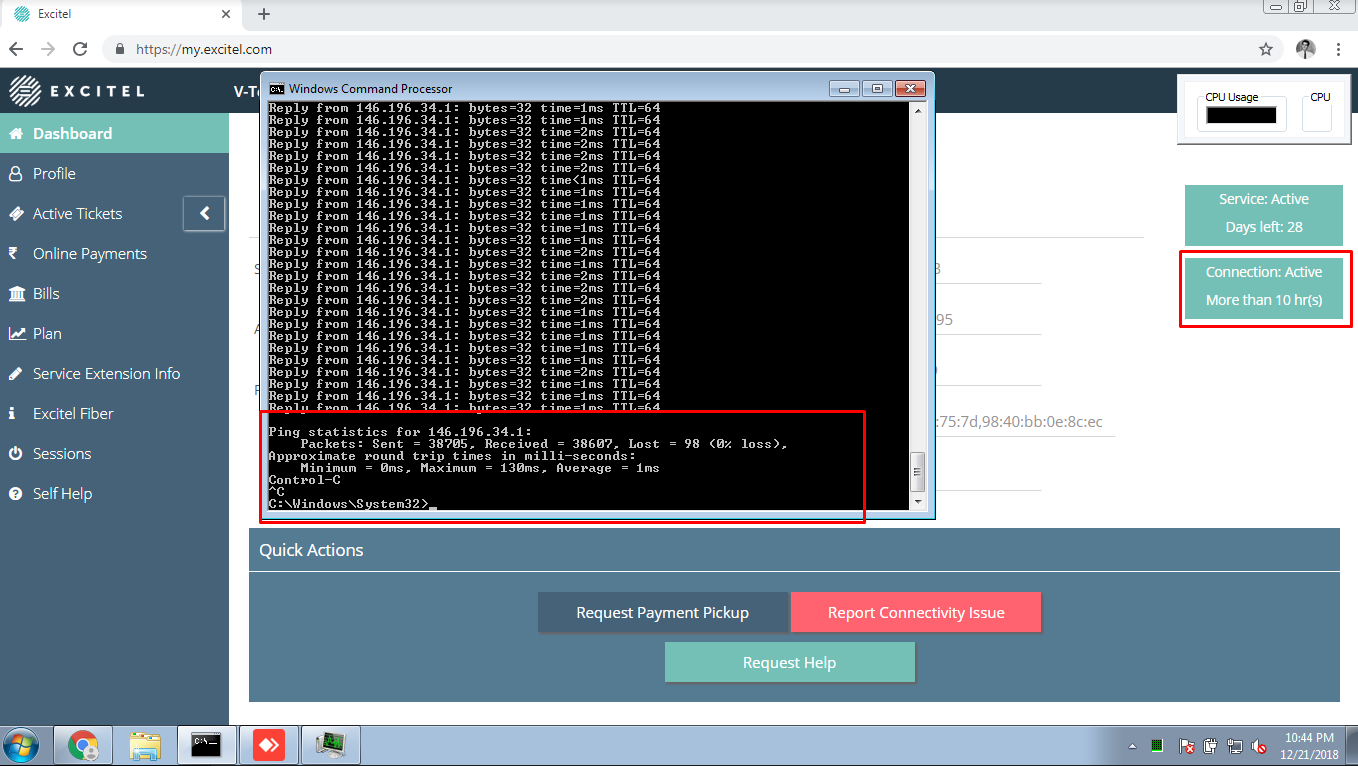Open Service Extension Info pencil icon

[15, 374]
